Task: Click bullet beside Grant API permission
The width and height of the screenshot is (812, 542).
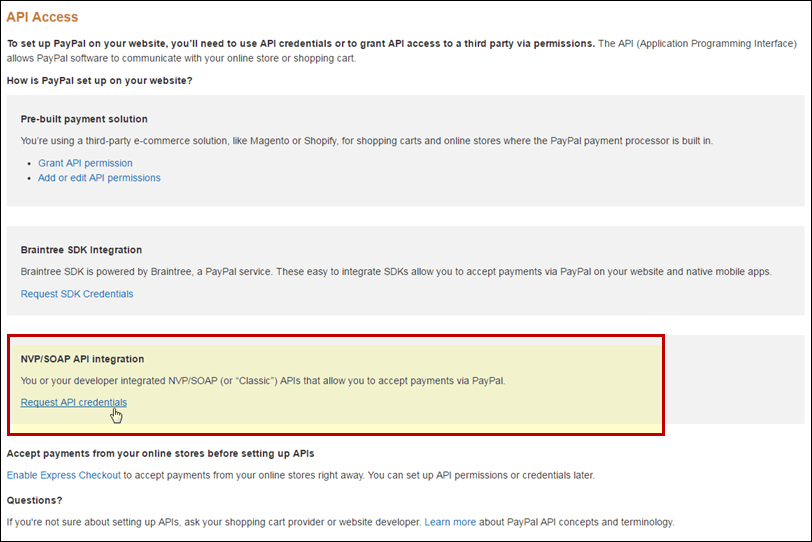Action: (29, 163)
